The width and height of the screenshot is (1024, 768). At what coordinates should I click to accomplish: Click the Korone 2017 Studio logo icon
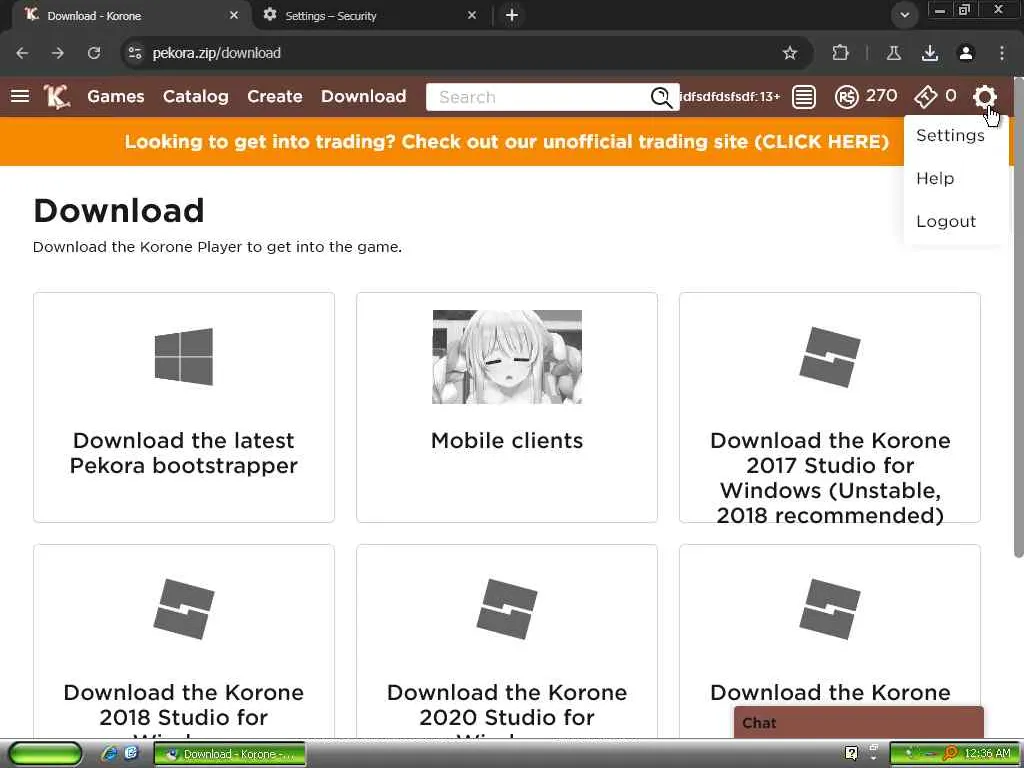click(x=830, y=357)
